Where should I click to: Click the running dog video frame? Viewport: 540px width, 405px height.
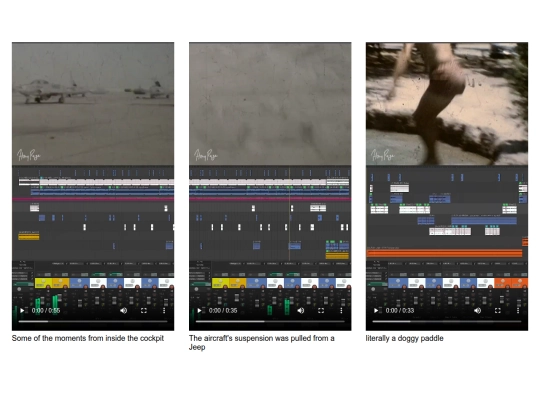447,104
